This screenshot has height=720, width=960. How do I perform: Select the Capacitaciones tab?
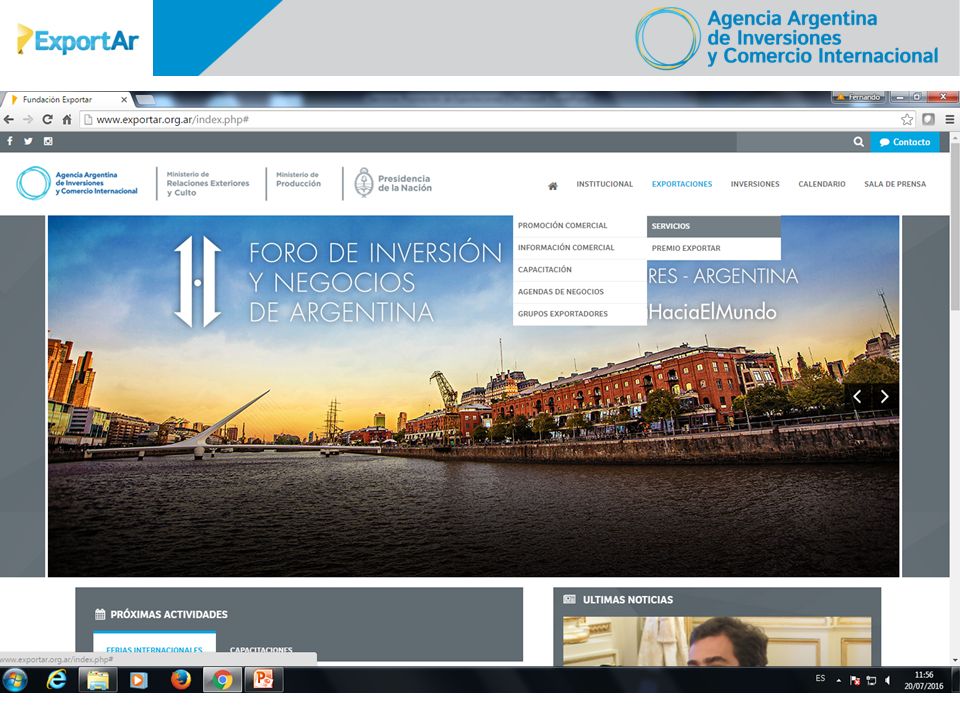pos(261,650)
